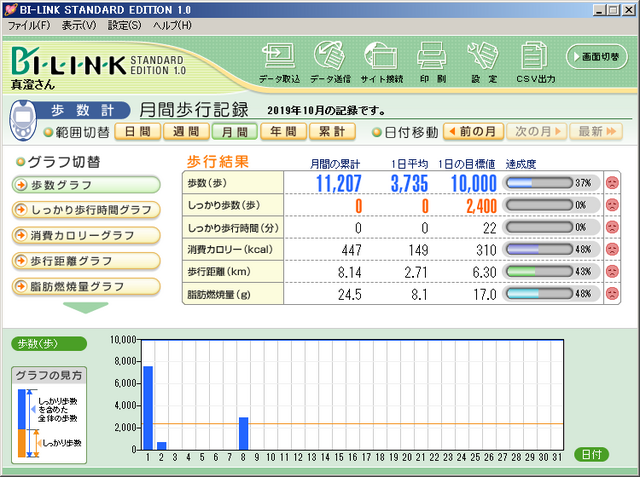Click the 日付 green axis label
Image resolution: width=640 pixels, height=477 pixels.
click(x=591, y=454)
